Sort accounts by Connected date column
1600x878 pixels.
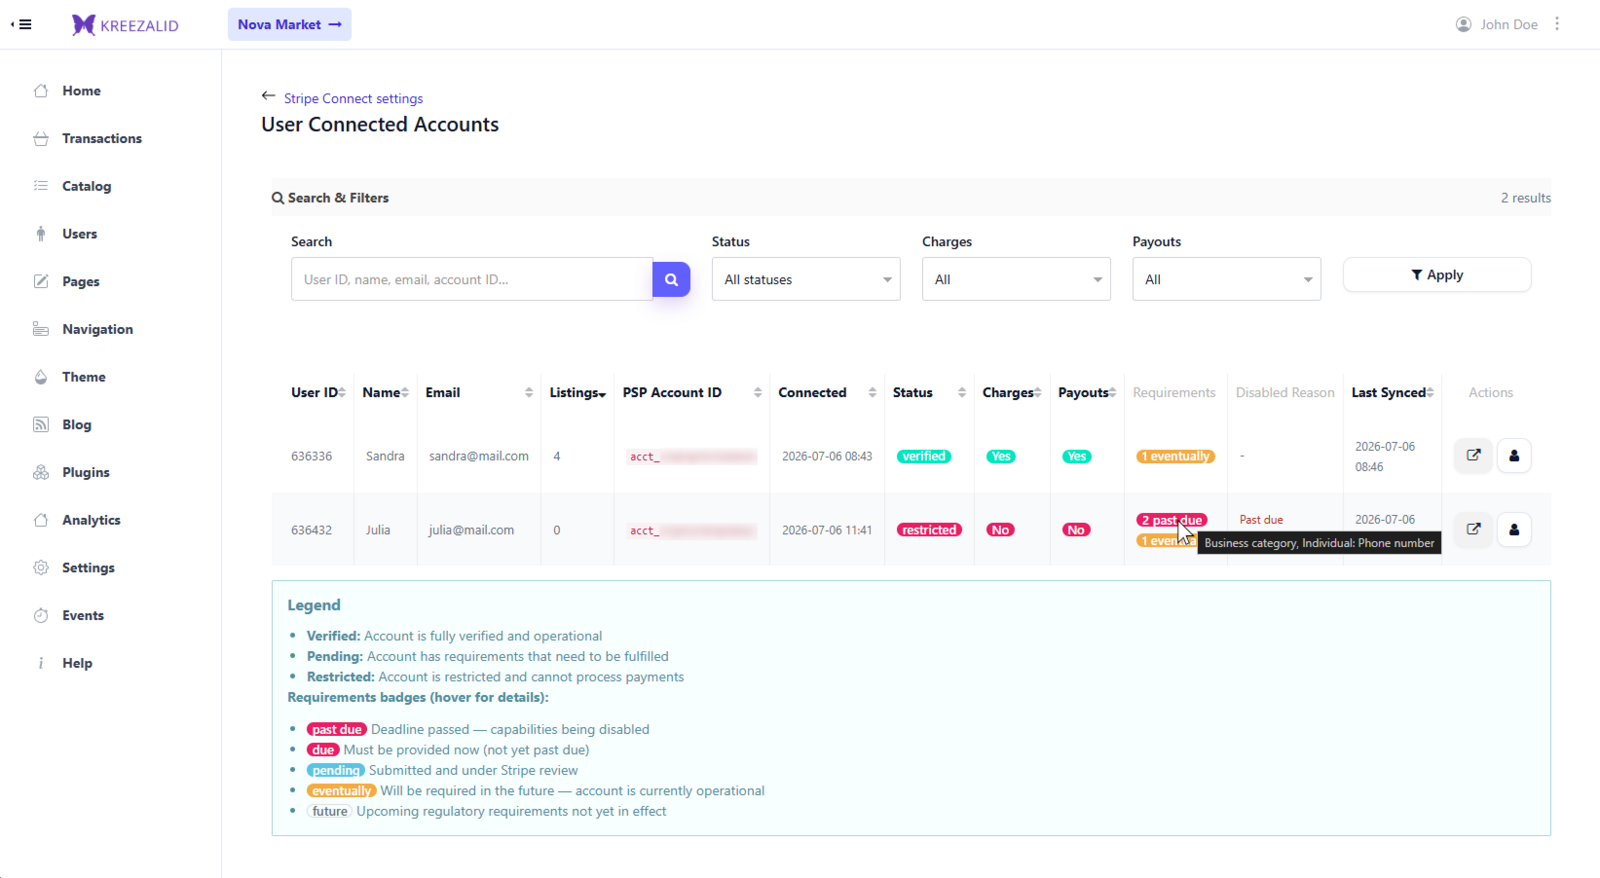pyautogui.click(x=827, y=392)
